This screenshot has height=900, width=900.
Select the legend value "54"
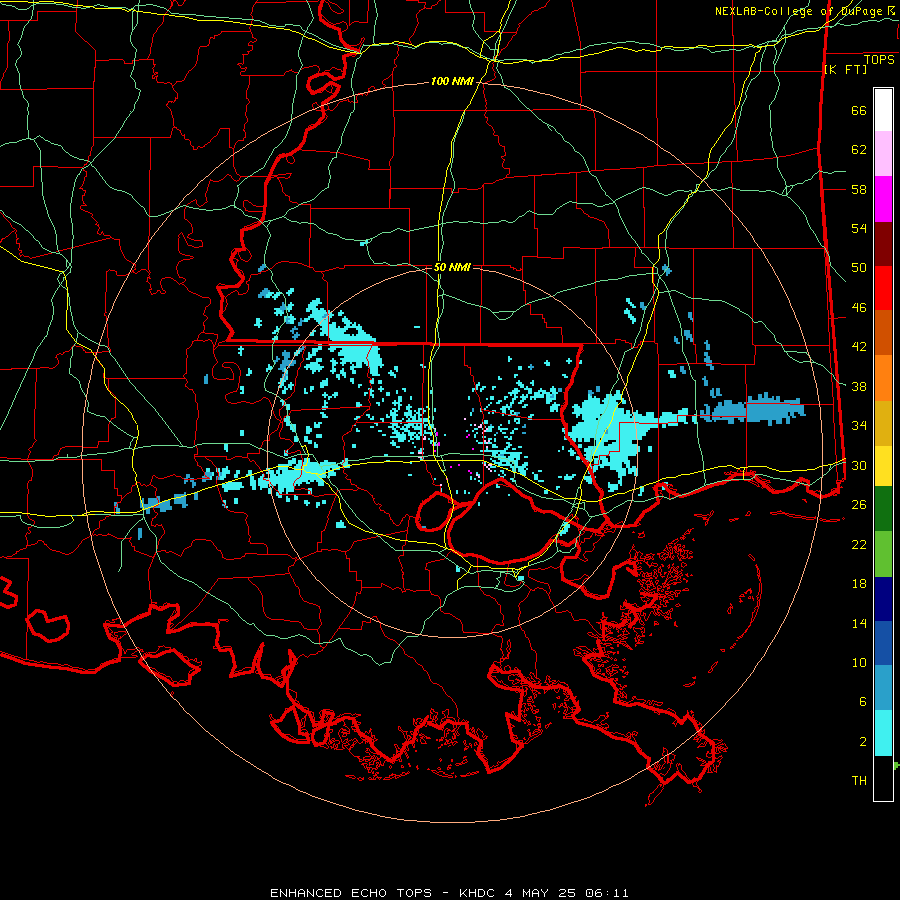[859, 228]
